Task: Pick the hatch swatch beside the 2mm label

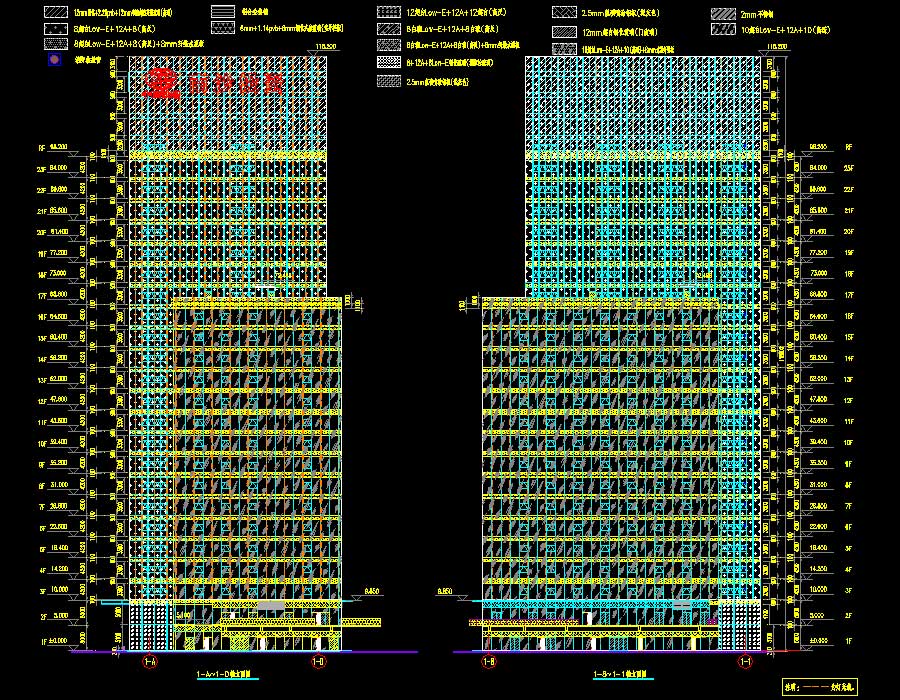Action: coord(723,14)
